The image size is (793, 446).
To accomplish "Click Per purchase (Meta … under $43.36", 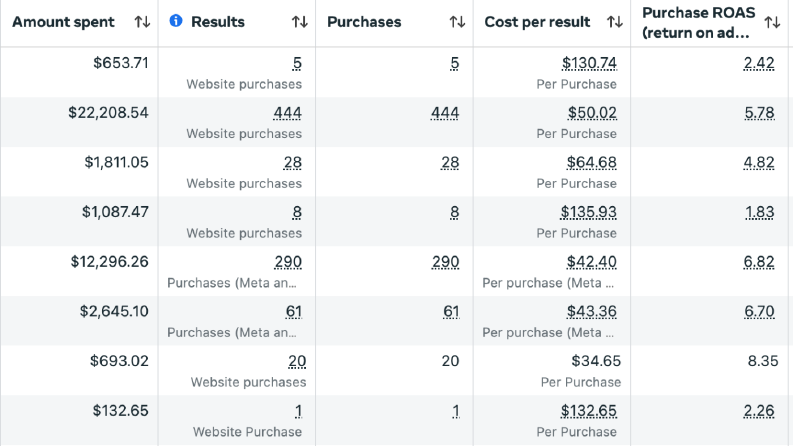I will [x=548, y=332].
